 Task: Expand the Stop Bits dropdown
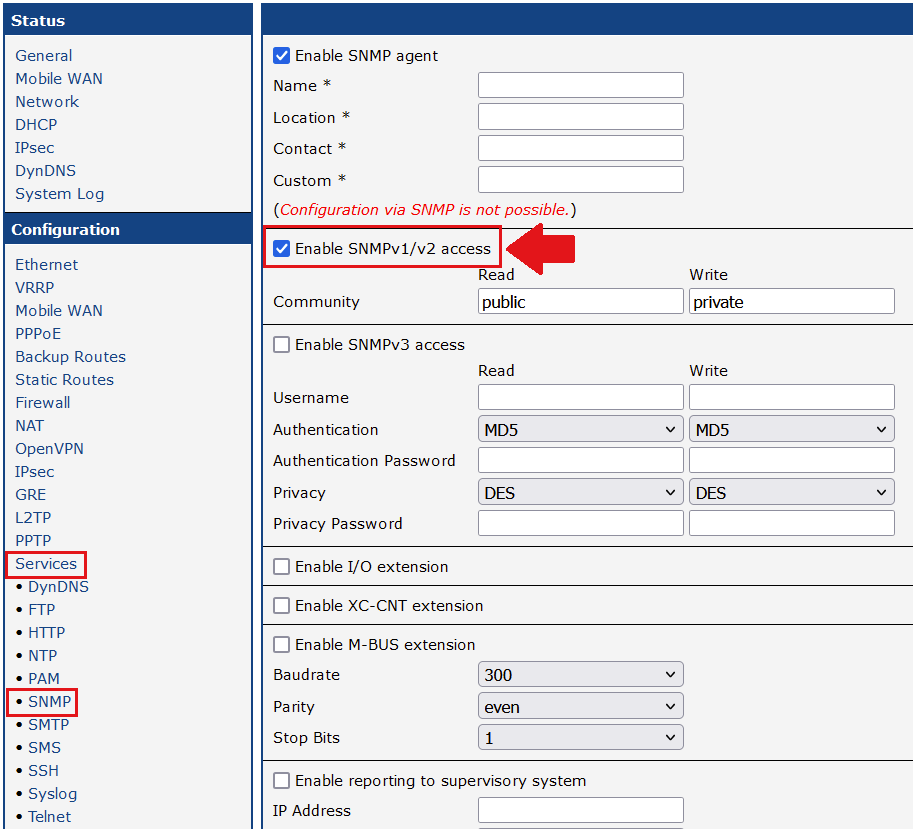[x=580, y=738]
